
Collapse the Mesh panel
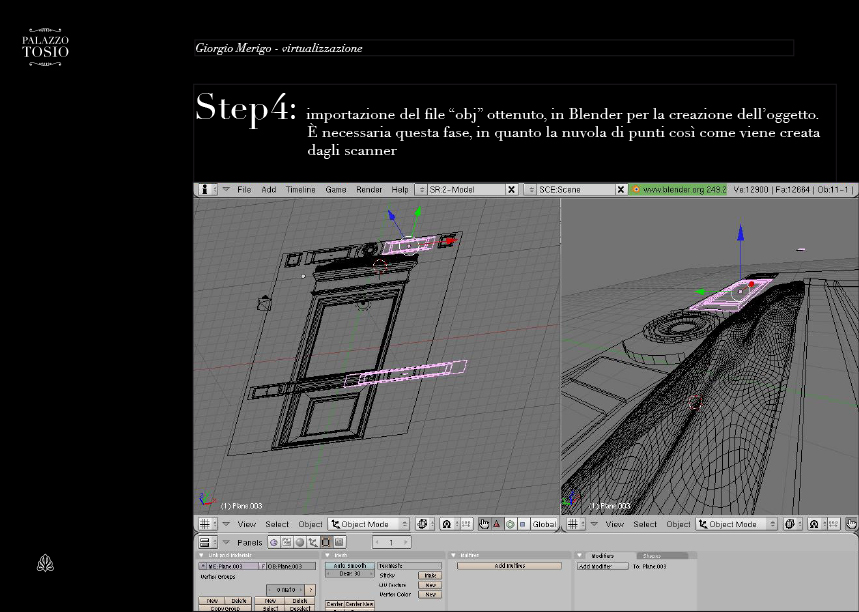pyautogui.click(x=328, y=556)
